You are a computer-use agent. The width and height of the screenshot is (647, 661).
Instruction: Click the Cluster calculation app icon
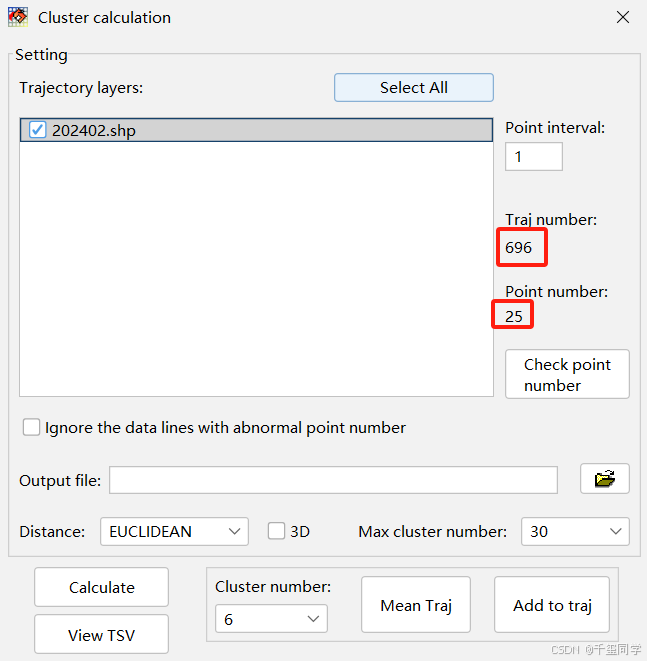point(18,17)
